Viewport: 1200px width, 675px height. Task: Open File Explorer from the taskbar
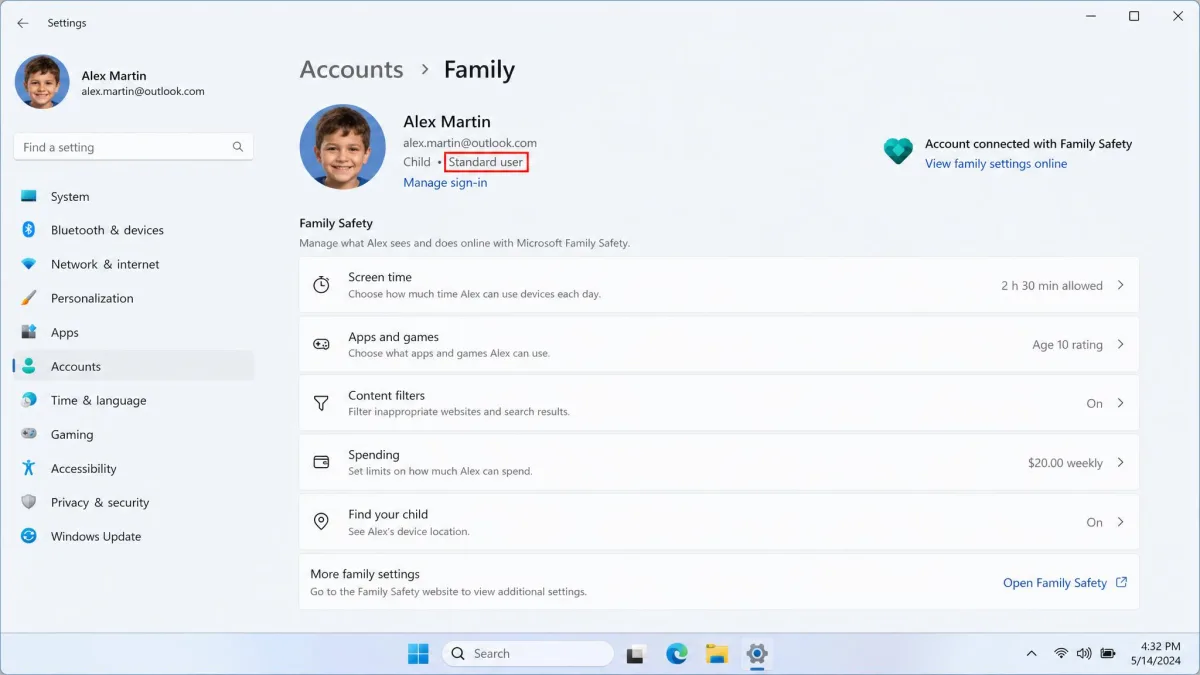click(717, 654)
